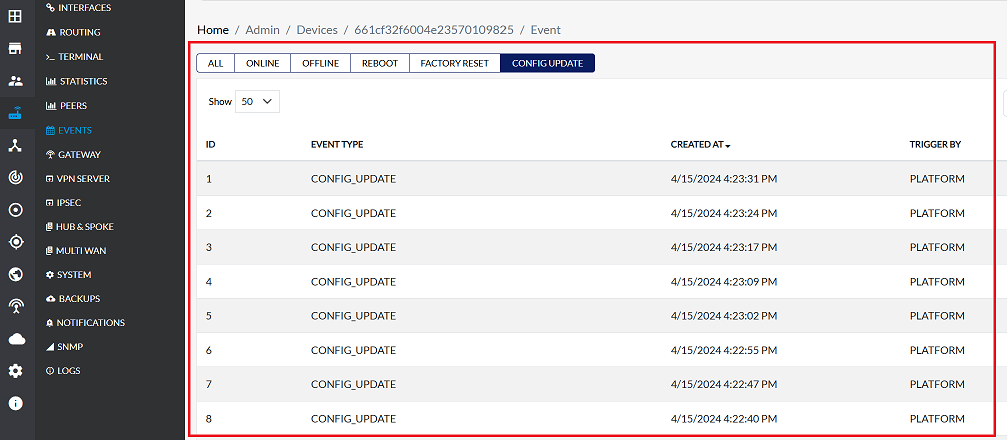Open device ID 661cf32f6004e23570109825 breadcrumb

pos(434,30)
